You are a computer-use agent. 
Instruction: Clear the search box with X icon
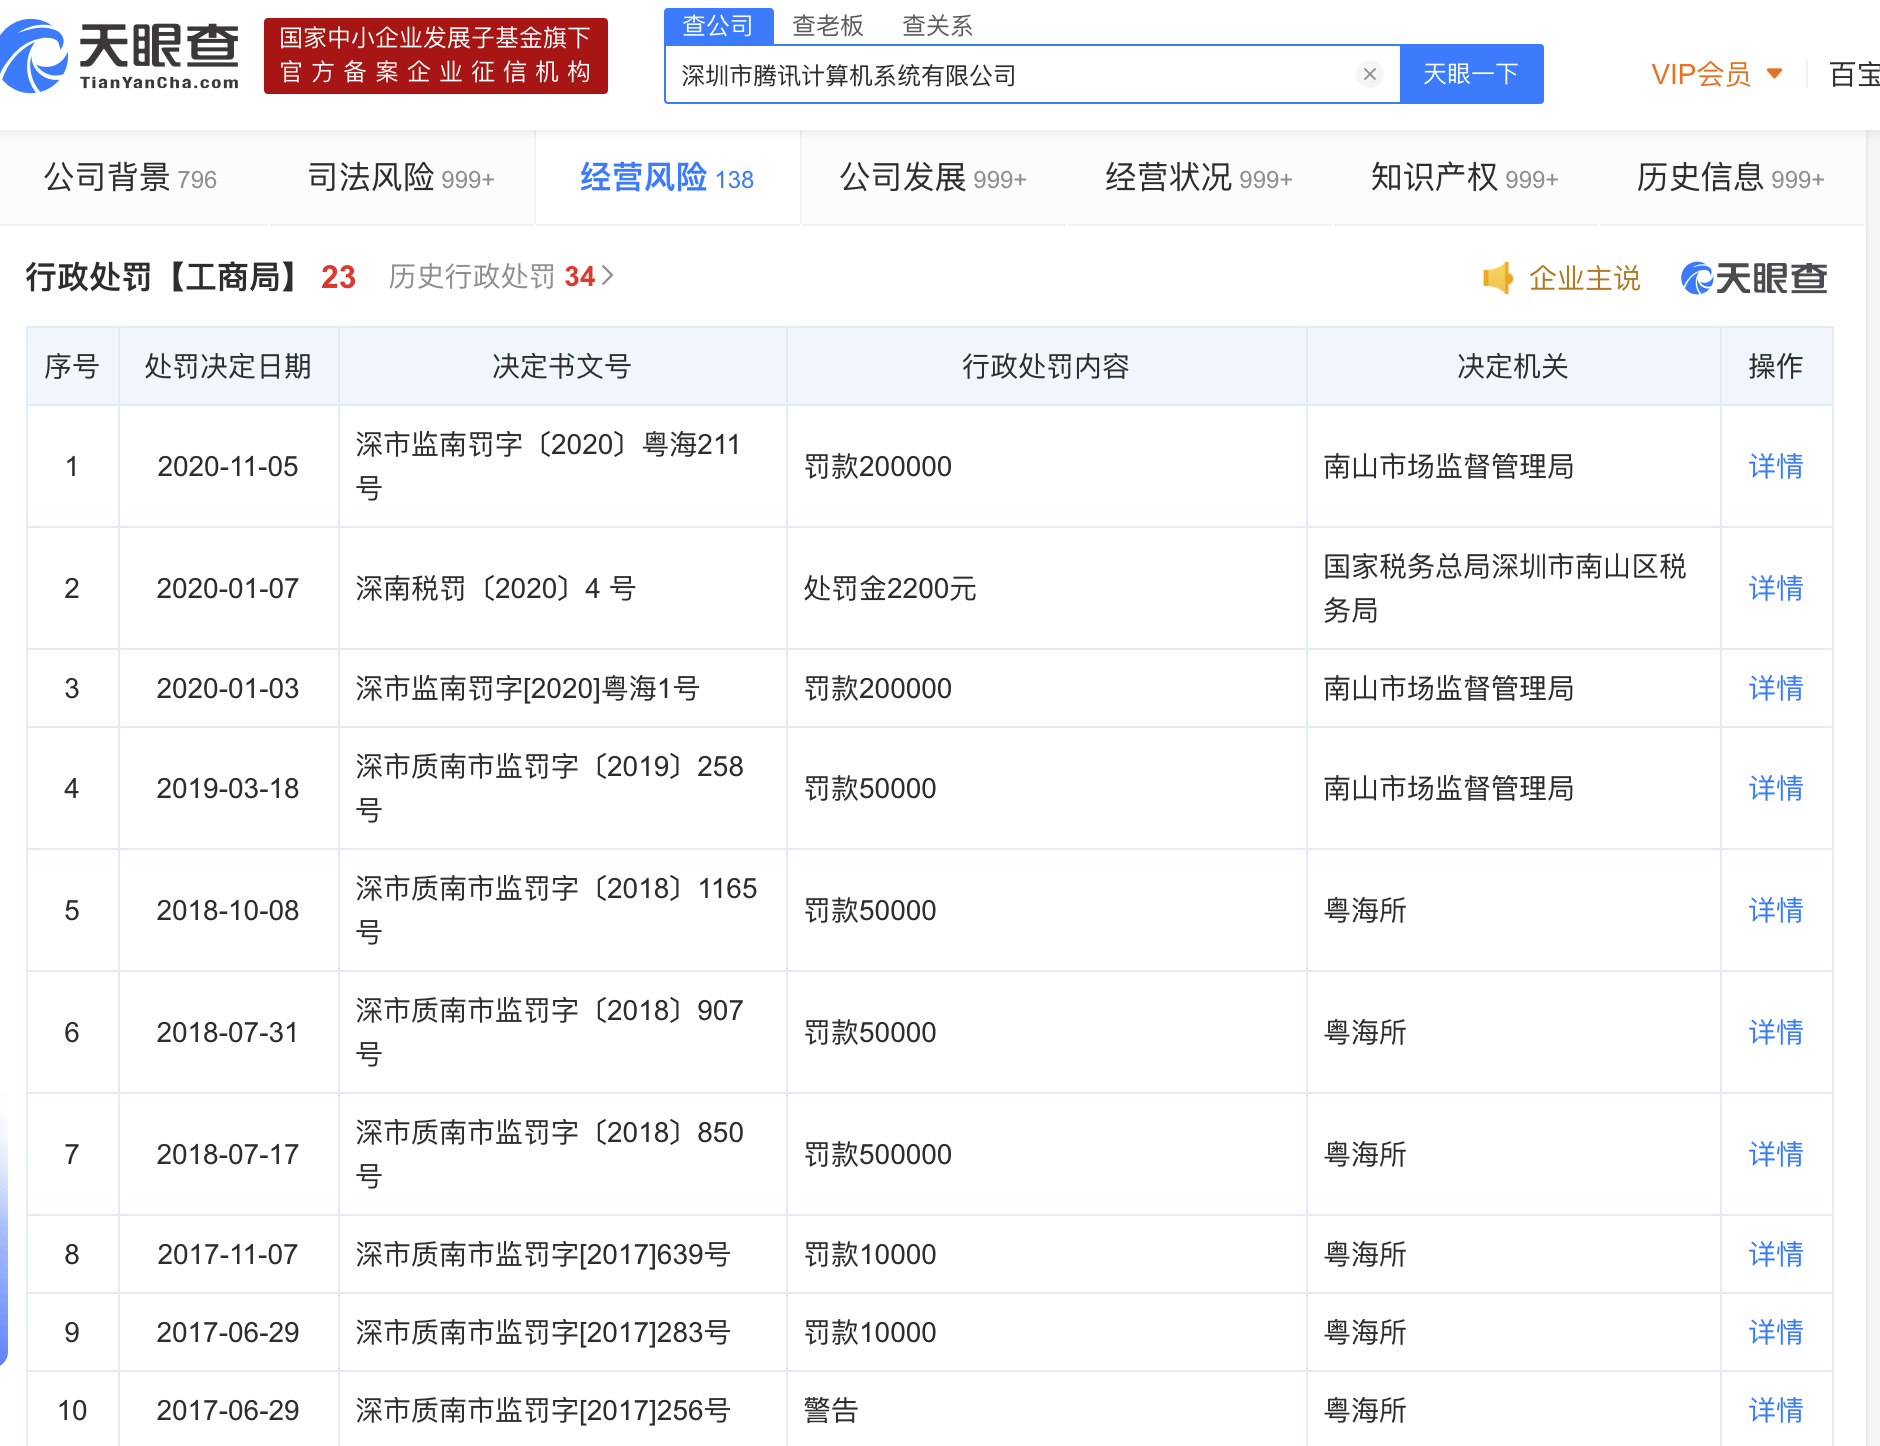pos(1369,74)
